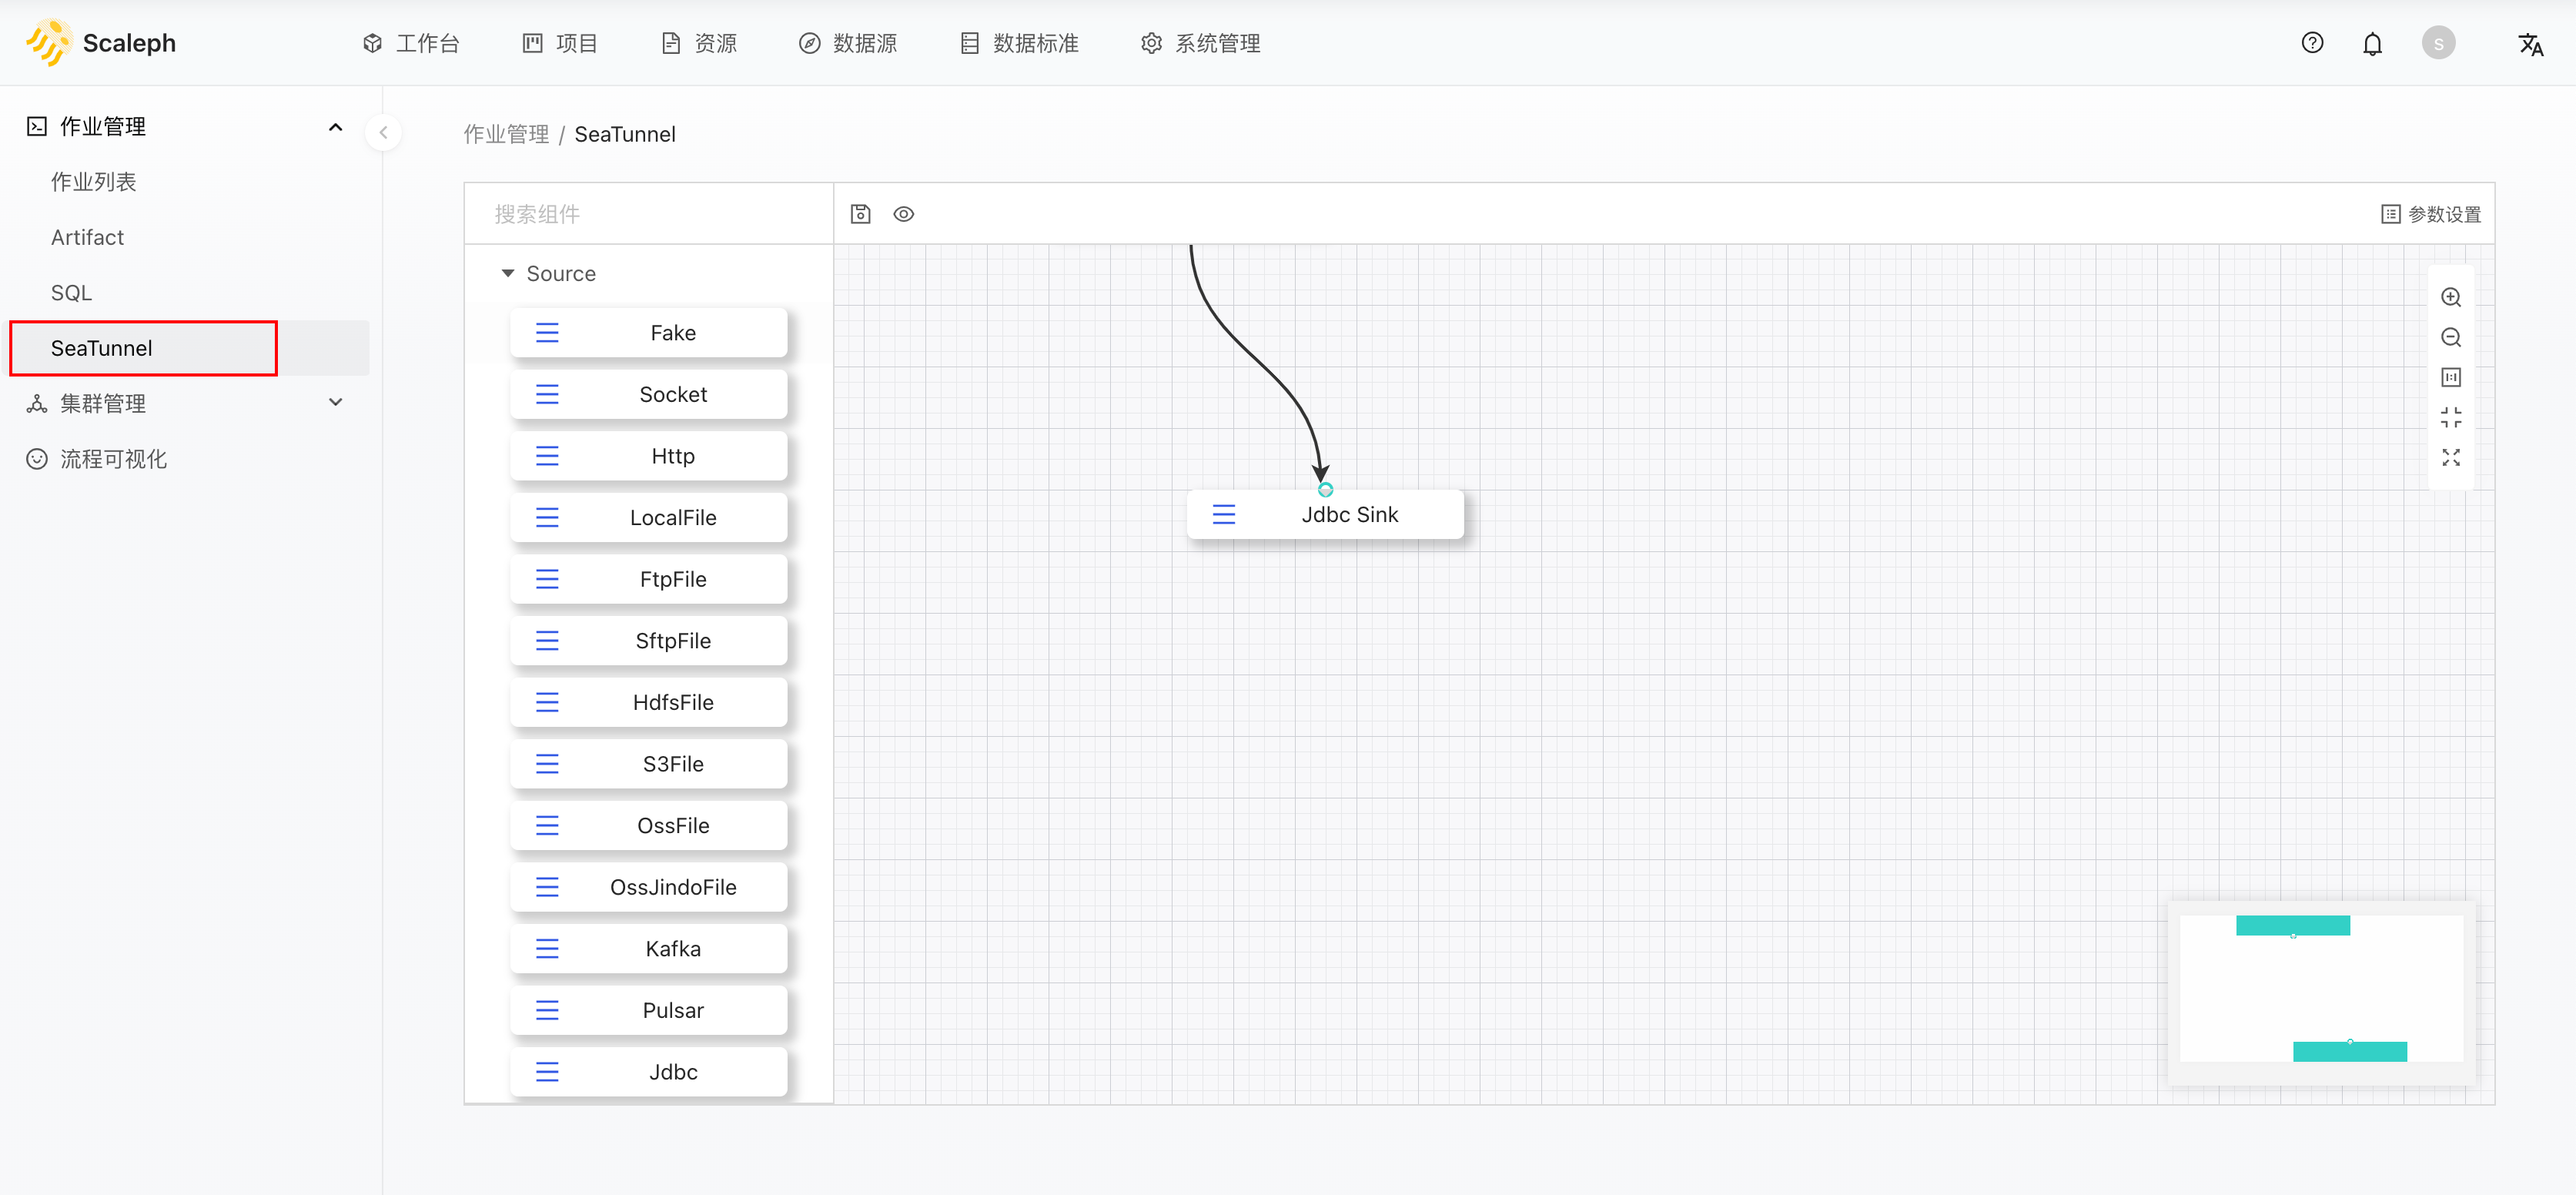Open the help question mark icon

2313,42
